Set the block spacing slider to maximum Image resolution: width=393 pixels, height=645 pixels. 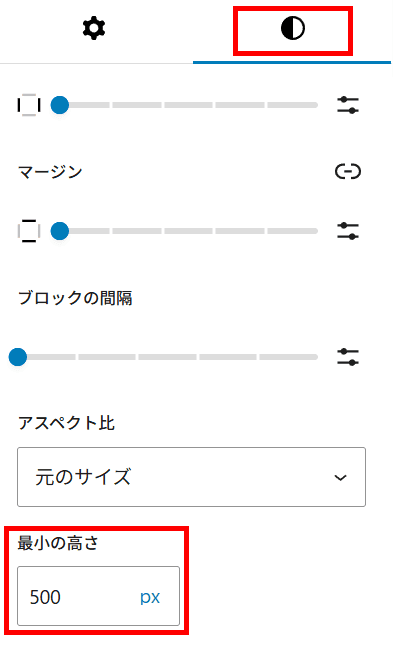coord(316,357)
